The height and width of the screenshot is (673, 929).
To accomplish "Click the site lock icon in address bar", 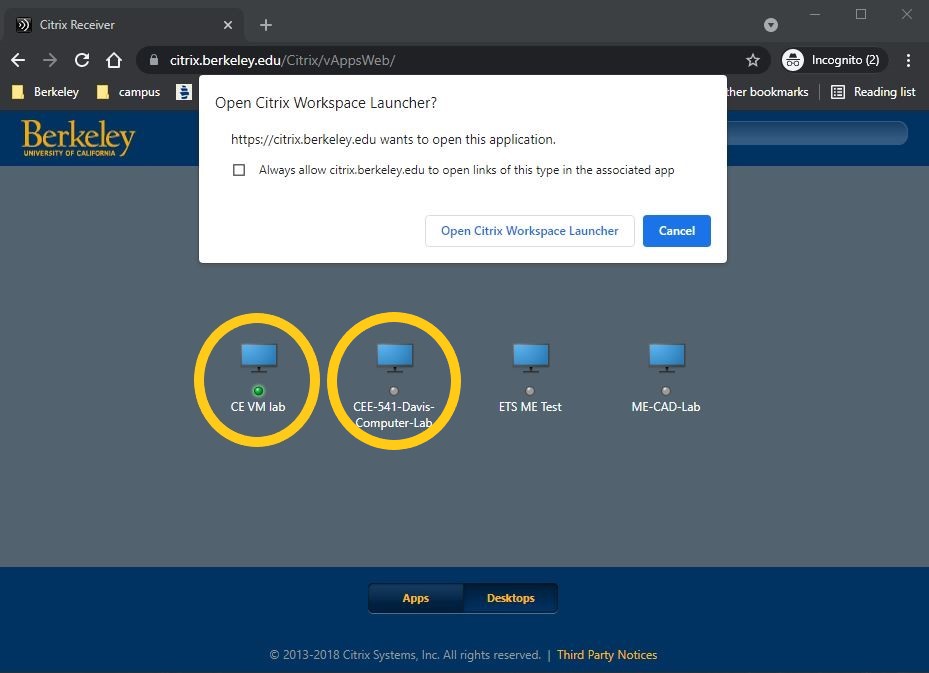I will click(154, 60).
